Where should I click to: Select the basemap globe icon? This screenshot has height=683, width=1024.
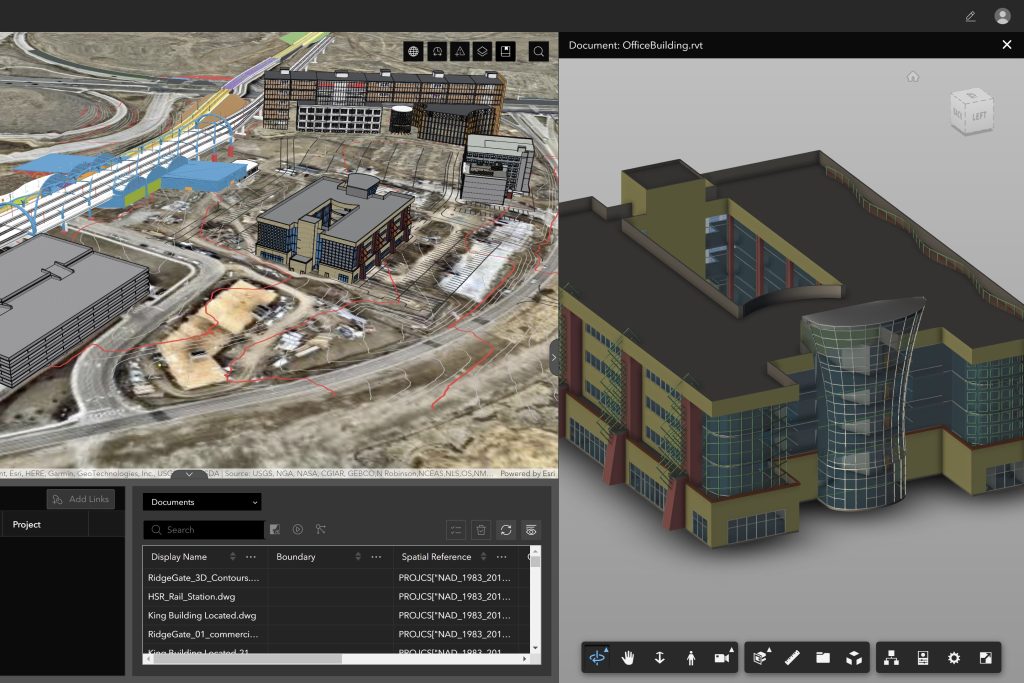click(x=413, y=51)
